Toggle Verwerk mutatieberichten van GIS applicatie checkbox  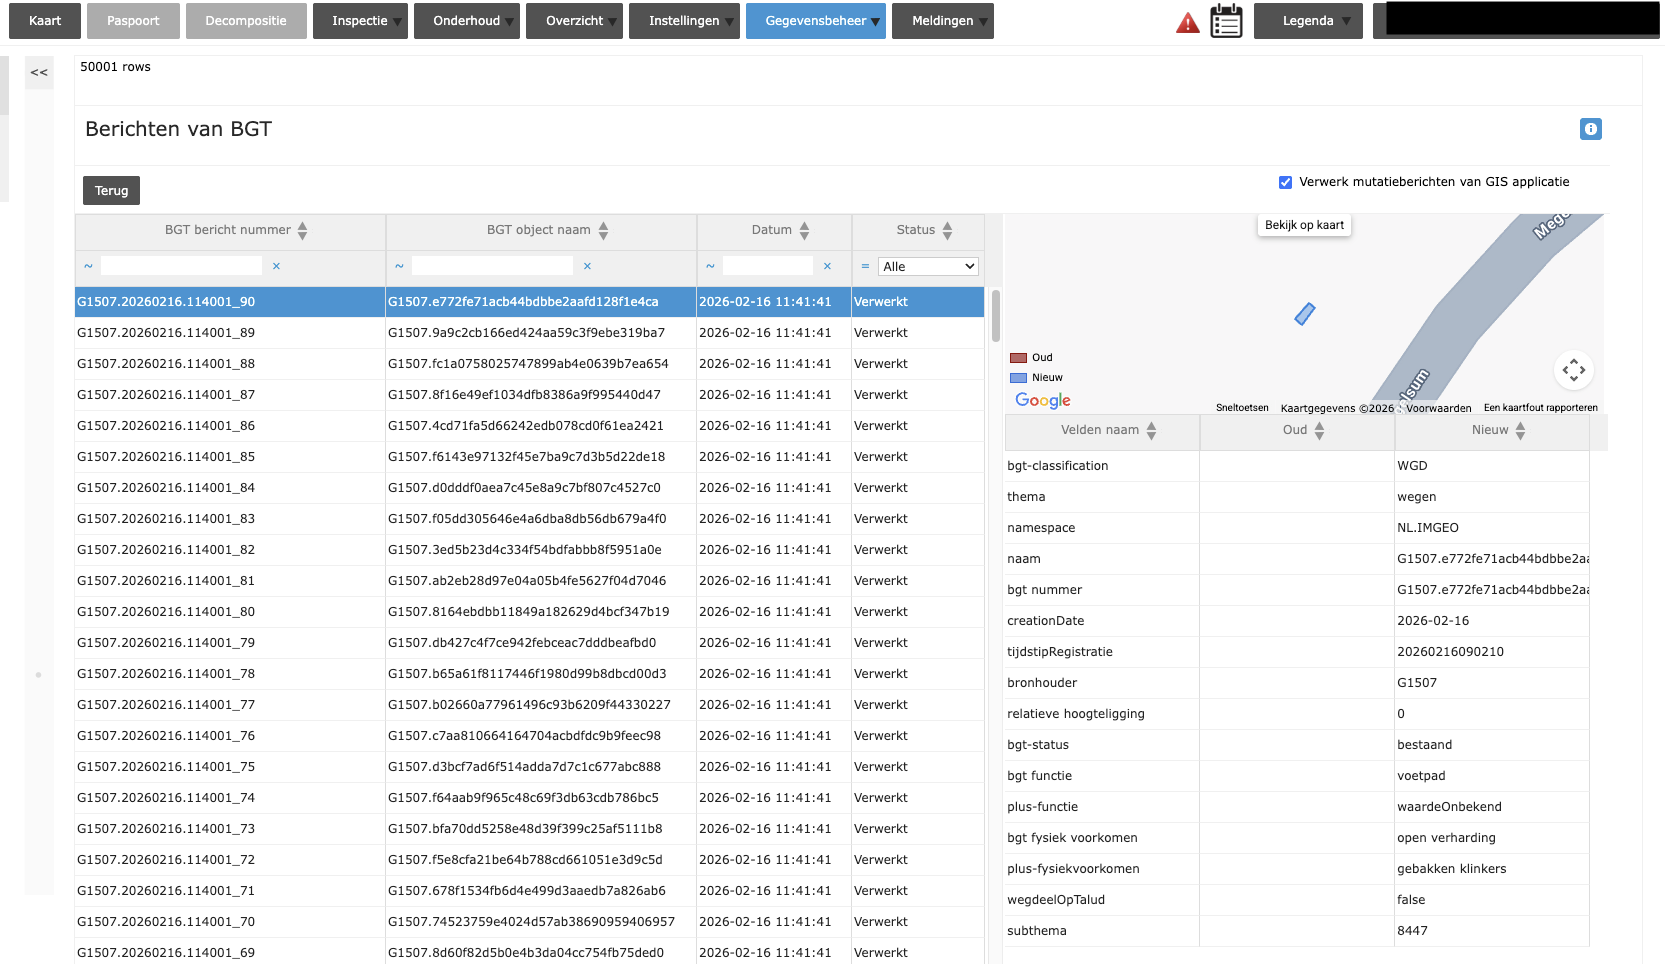pos(1285,182)
